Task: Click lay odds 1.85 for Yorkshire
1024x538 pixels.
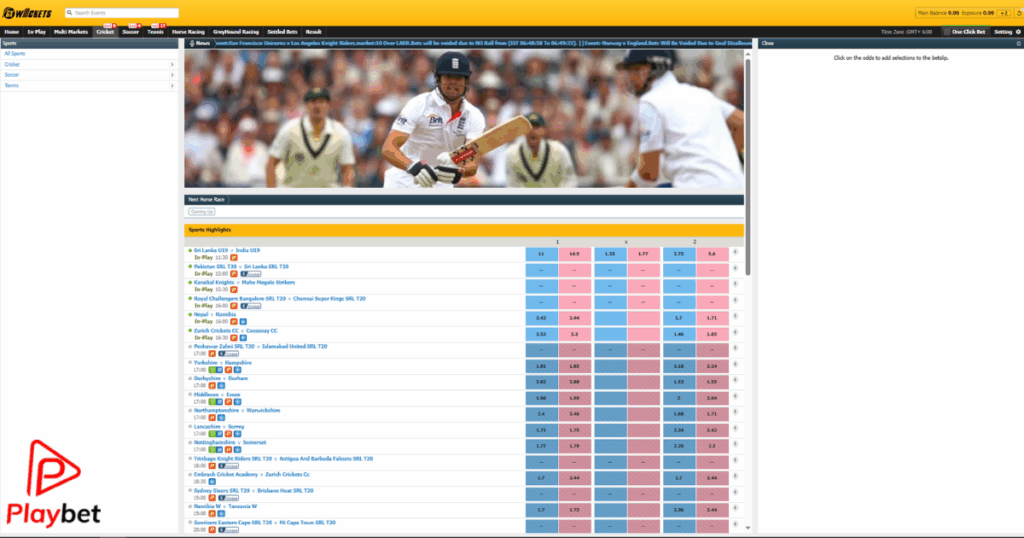Action: click(x=575, y=366)
